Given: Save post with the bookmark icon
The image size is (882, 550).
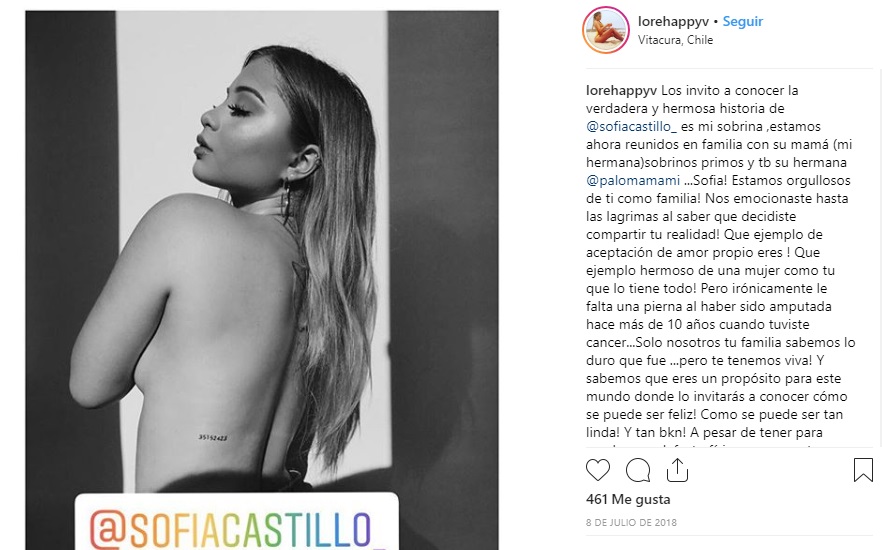Looking at the screenshot, I should point(863,470).
